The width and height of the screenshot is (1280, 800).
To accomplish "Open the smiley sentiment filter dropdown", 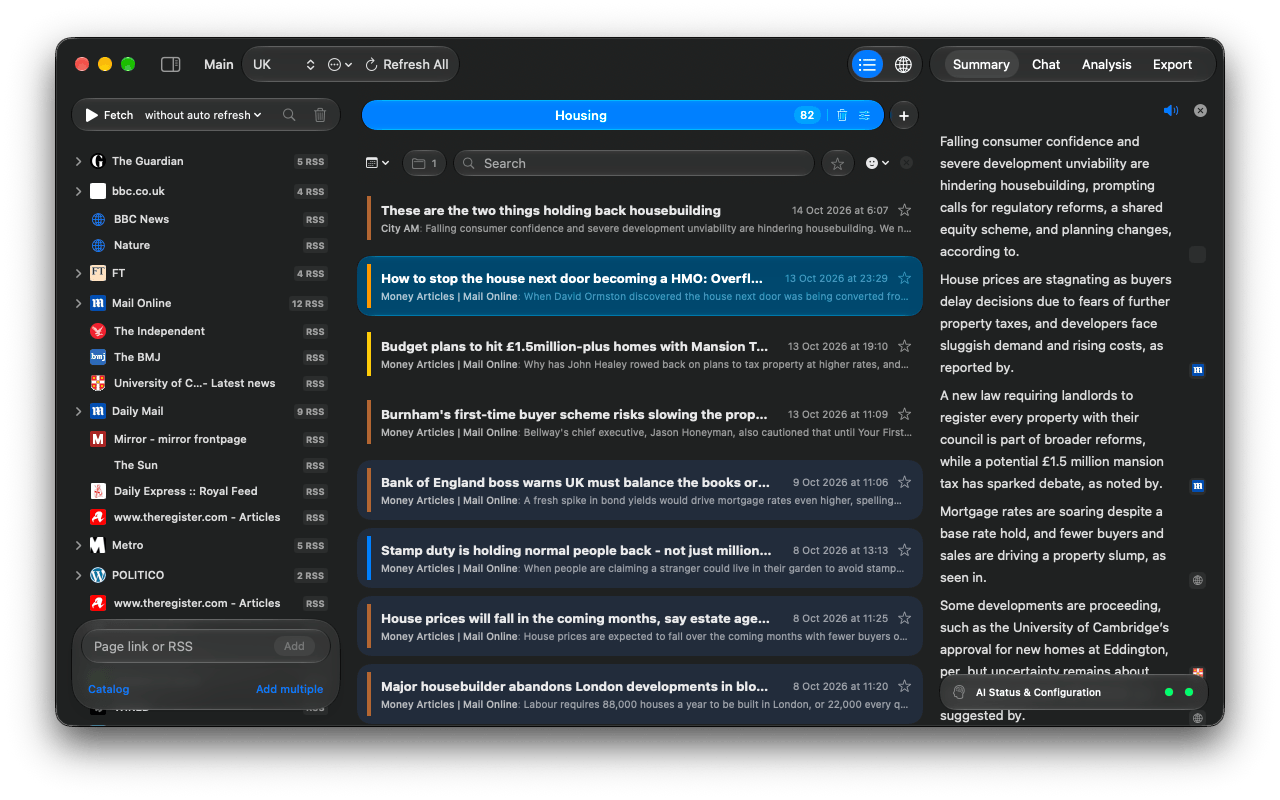I will tap(877, 163).
